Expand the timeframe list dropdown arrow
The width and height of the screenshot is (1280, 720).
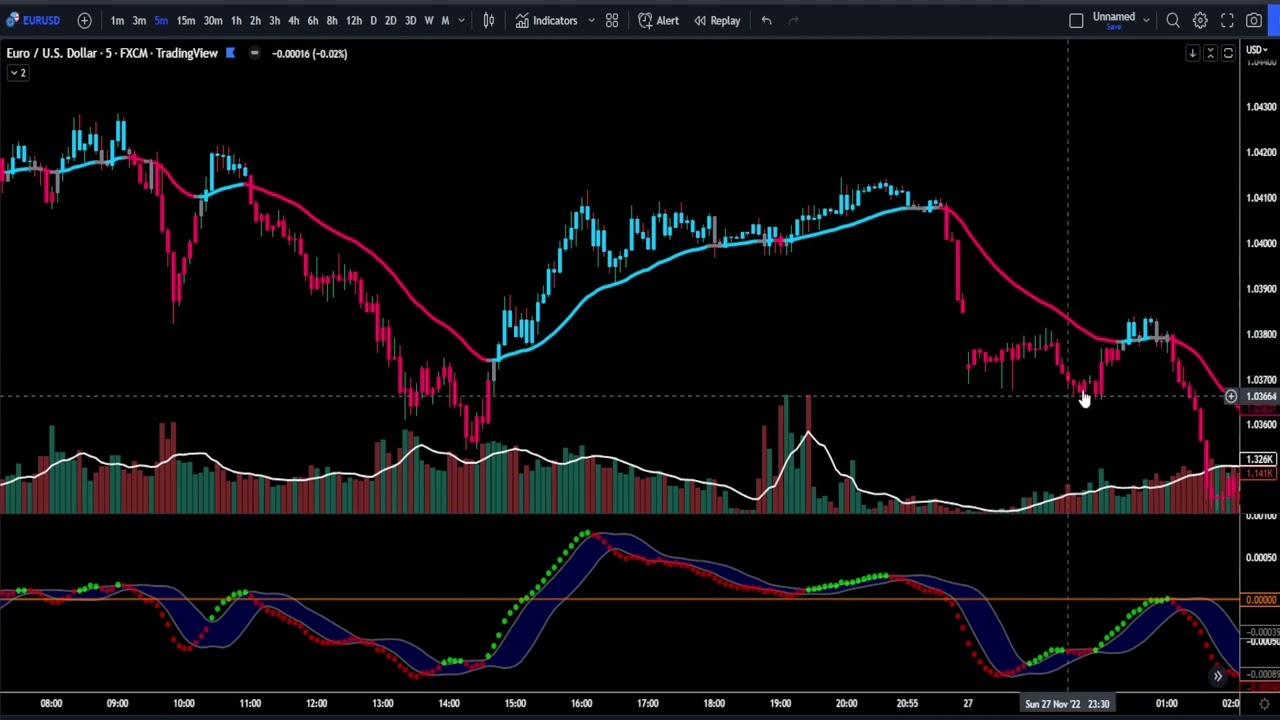click(x=461, y=20)
